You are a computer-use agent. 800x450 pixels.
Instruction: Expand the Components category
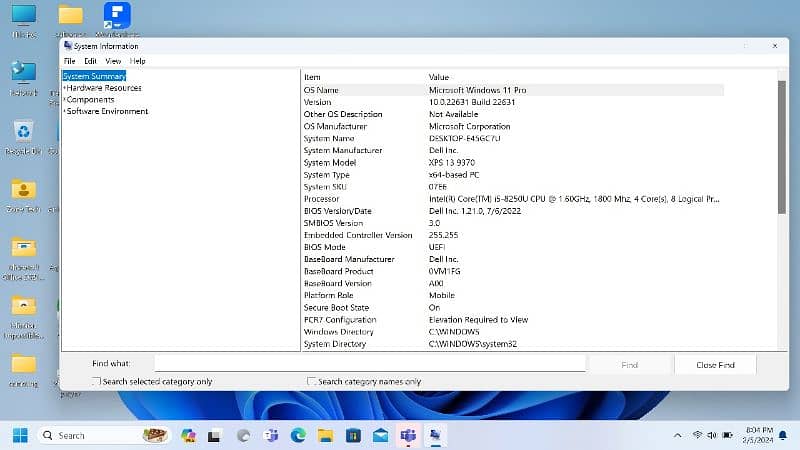[64, 100]
